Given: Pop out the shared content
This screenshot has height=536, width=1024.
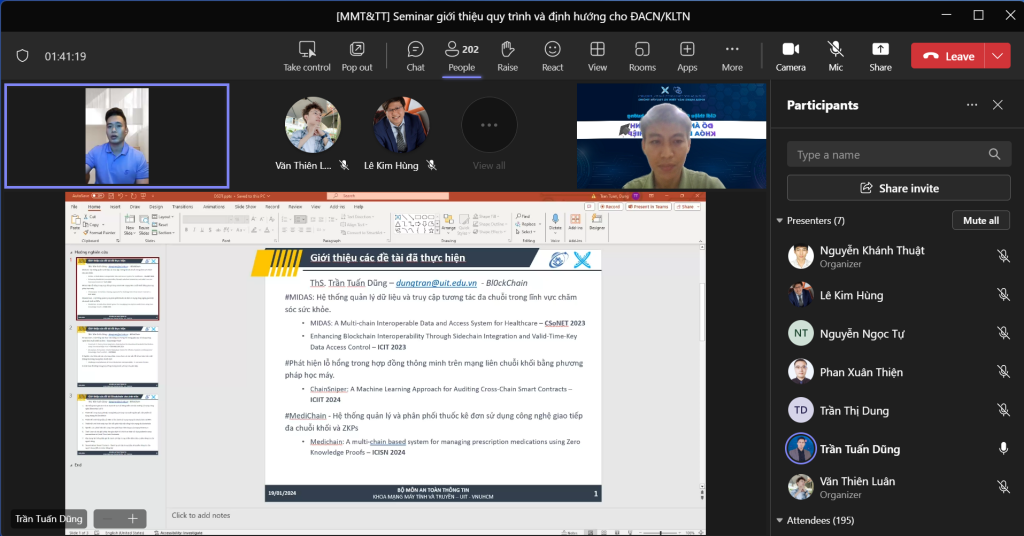Looking at the screenshot, I should point(357,56).
